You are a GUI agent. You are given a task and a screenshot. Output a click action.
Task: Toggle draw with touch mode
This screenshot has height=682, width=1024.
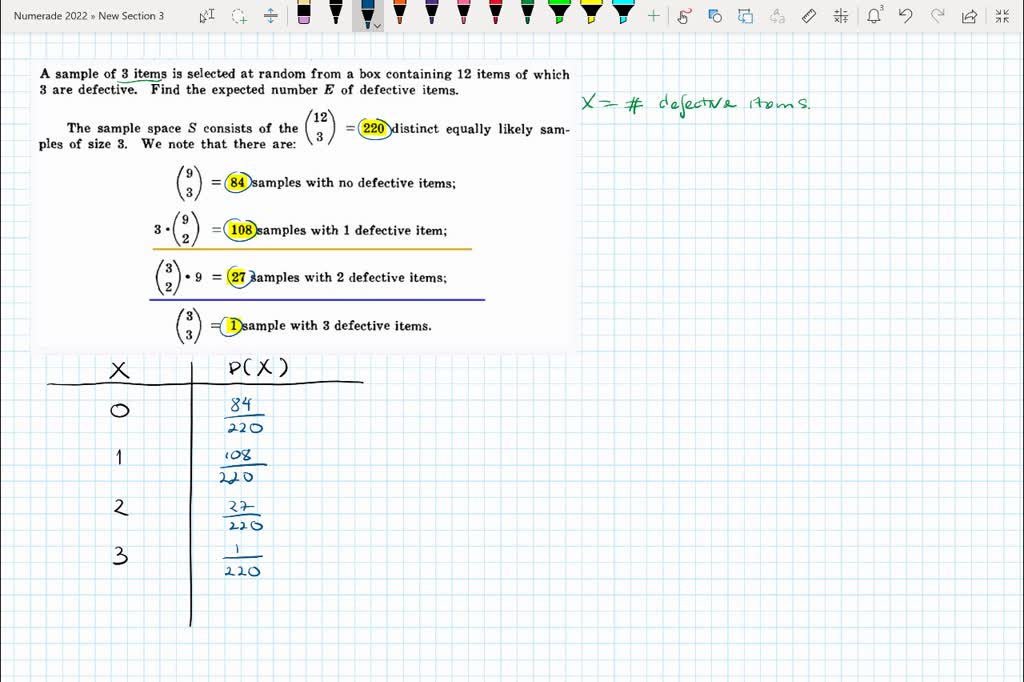pos(684,15)
